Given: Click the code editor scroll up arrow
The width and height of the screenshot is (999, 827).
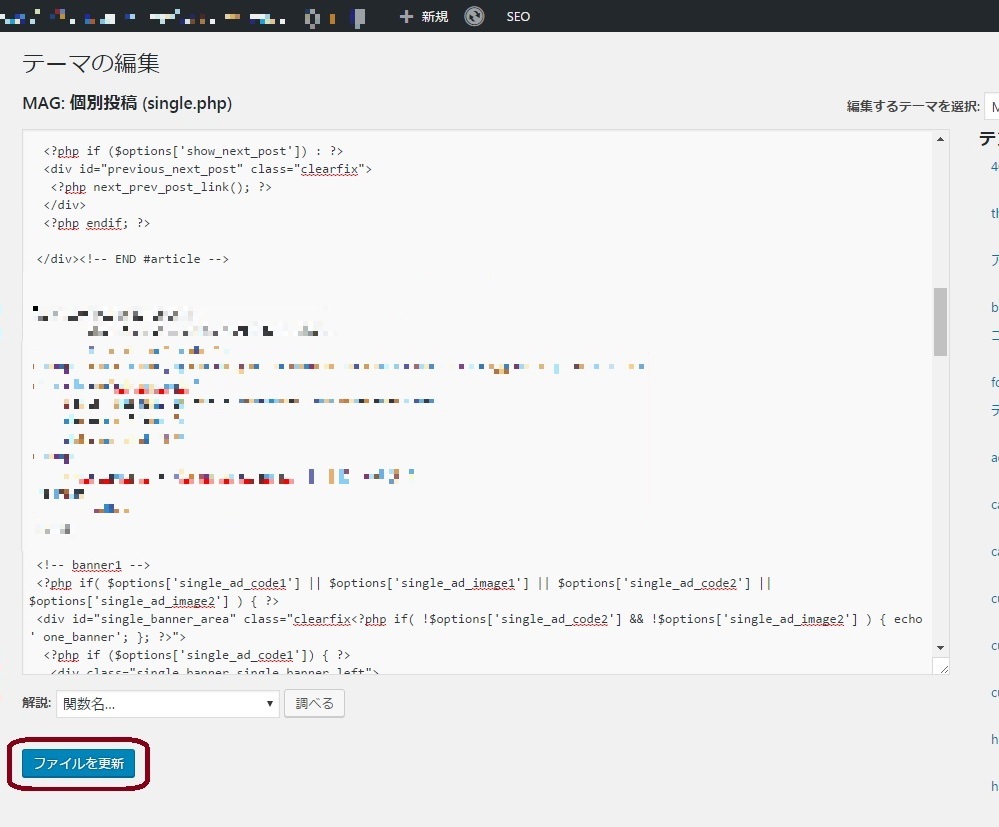Looking at the screenshot, I should 940,139.
